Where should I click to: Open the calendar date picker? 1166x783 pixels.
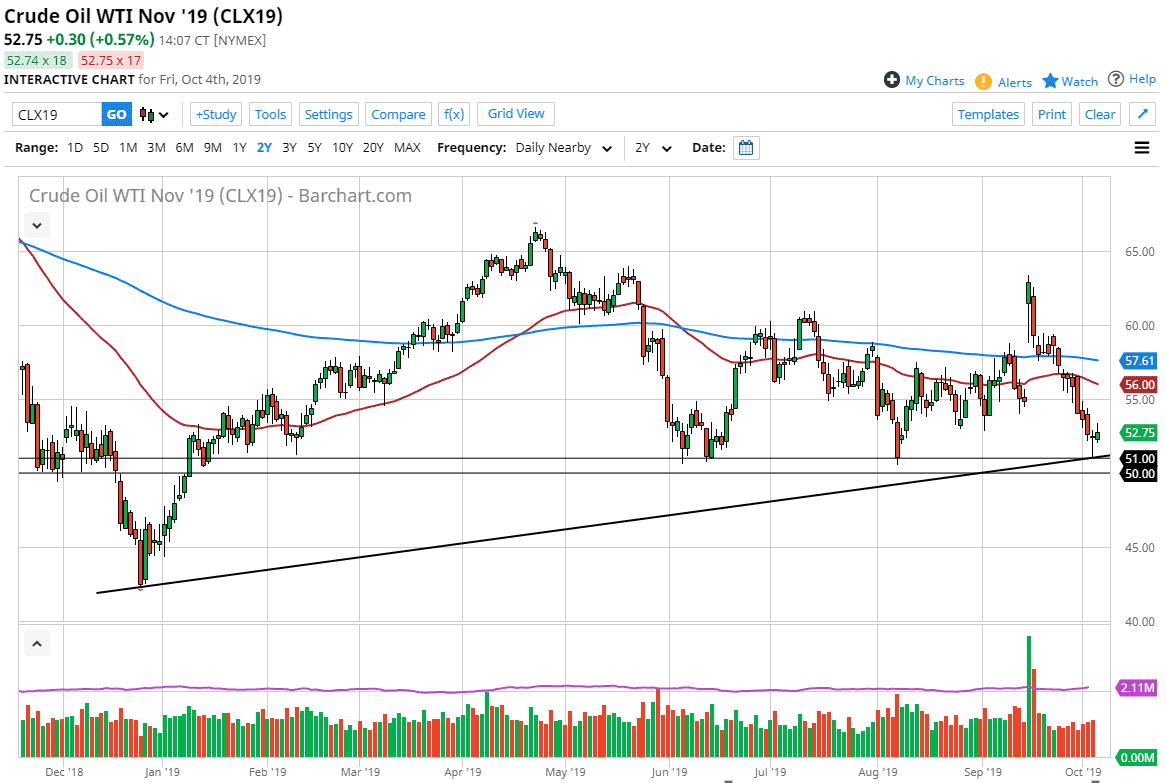click(x=745, y=147)
